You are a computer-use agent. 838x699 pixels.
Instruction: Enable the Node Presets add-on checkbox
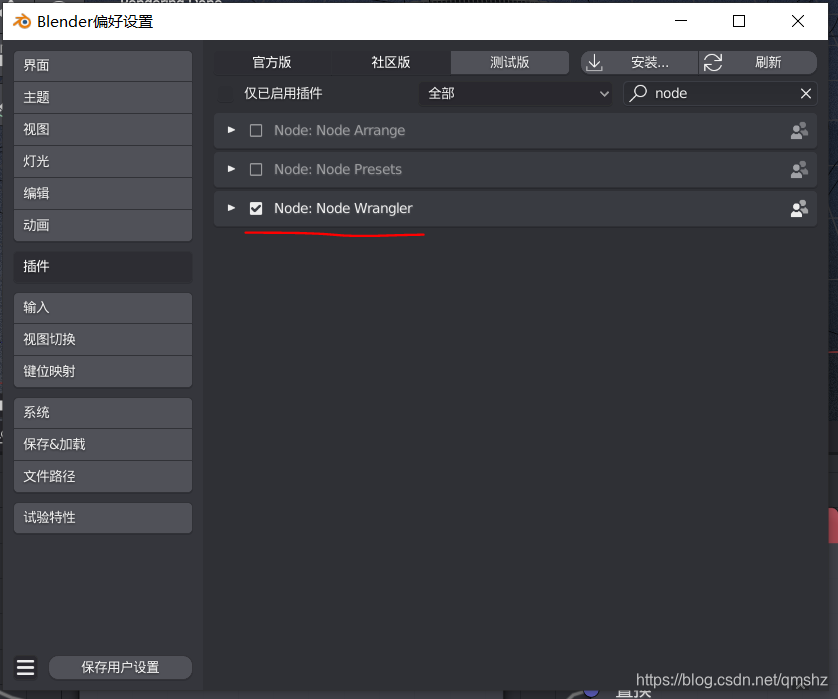[x=256, y=169]
